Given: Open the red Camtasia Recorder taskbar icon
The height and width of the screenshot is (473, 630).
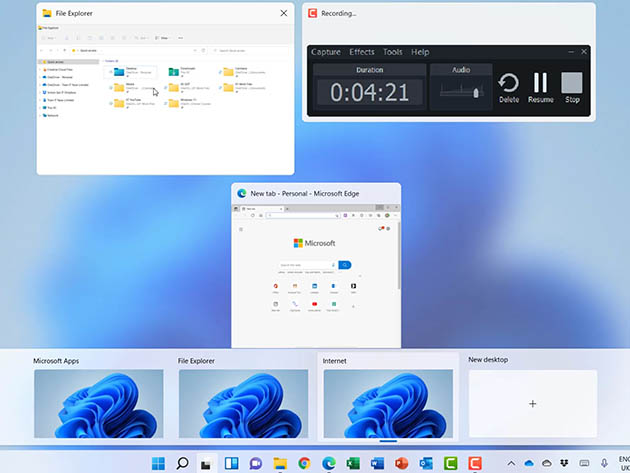Looking at the screenshot, I should [x=475, y=463].
